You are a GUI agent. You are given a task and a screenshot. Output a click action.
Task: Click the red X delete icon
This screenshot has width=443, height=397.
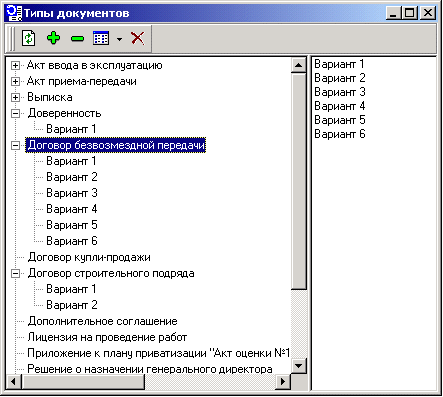(x=138, y=38)
